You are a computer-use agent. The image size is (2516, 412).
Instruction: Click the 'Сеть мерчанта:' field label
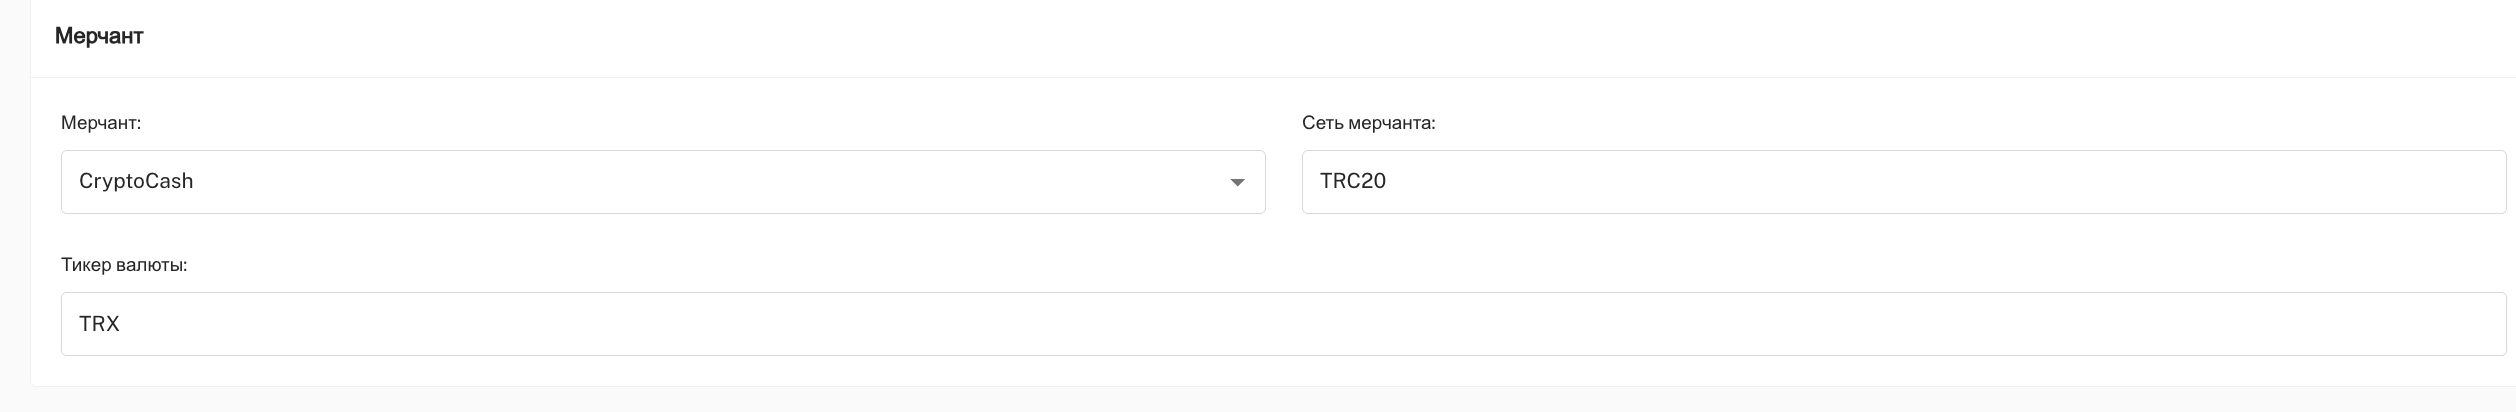(1368, 123)
